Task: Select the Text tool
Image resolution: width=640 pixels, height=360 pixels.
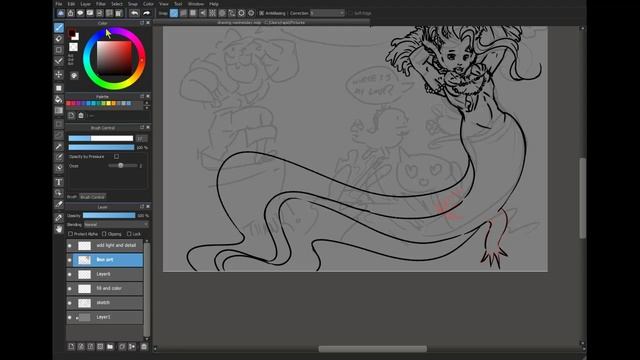Action: coord(59,182)
